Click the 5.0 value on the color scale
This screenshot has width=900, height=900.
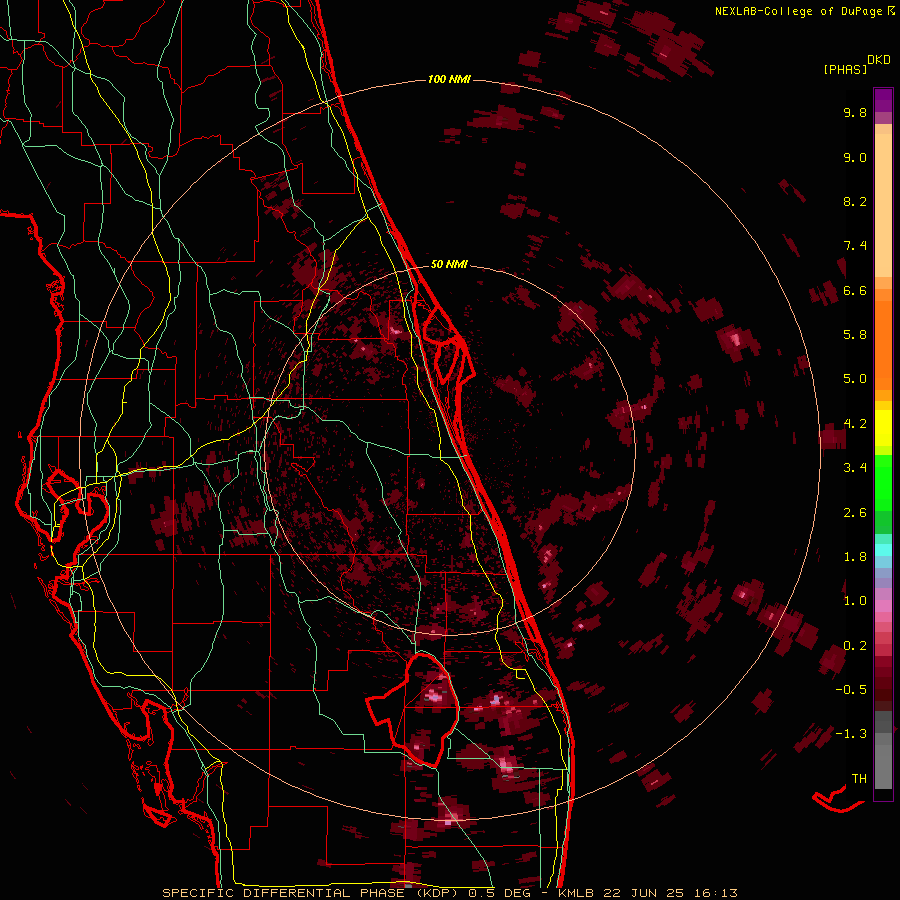coord(855,379)
